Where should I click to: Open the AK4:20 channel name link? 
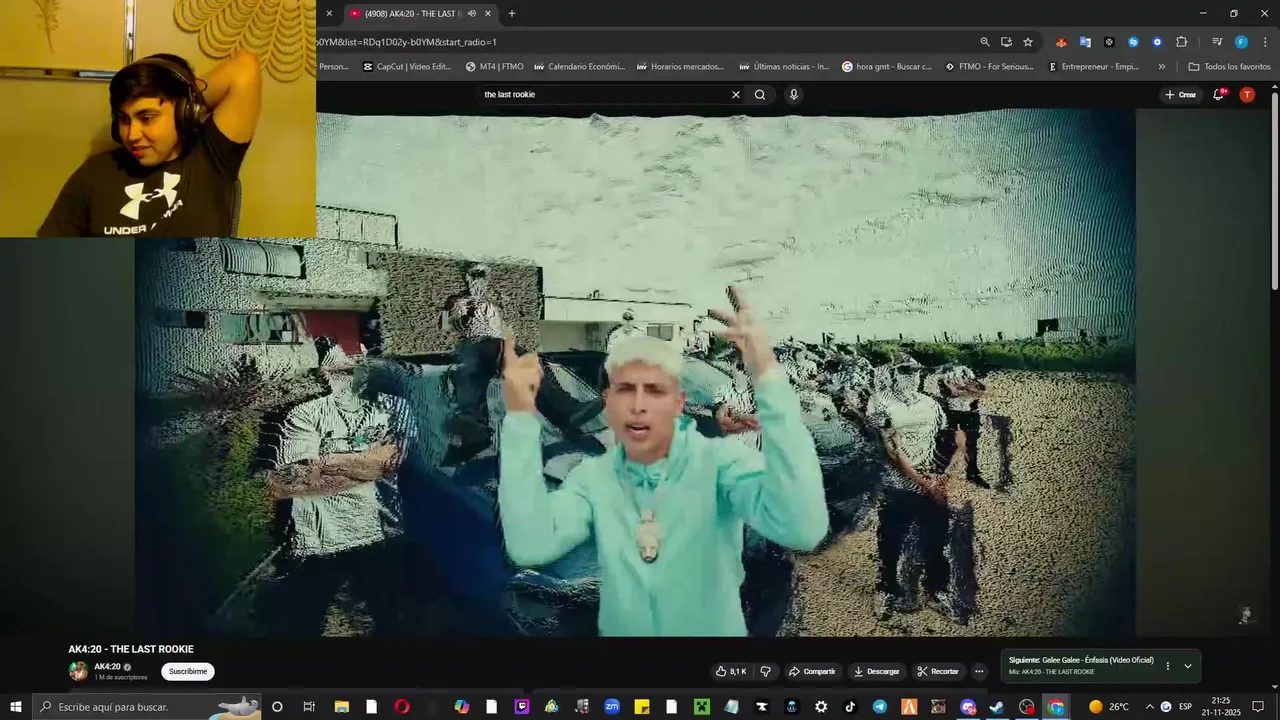[x=107, y=666]
